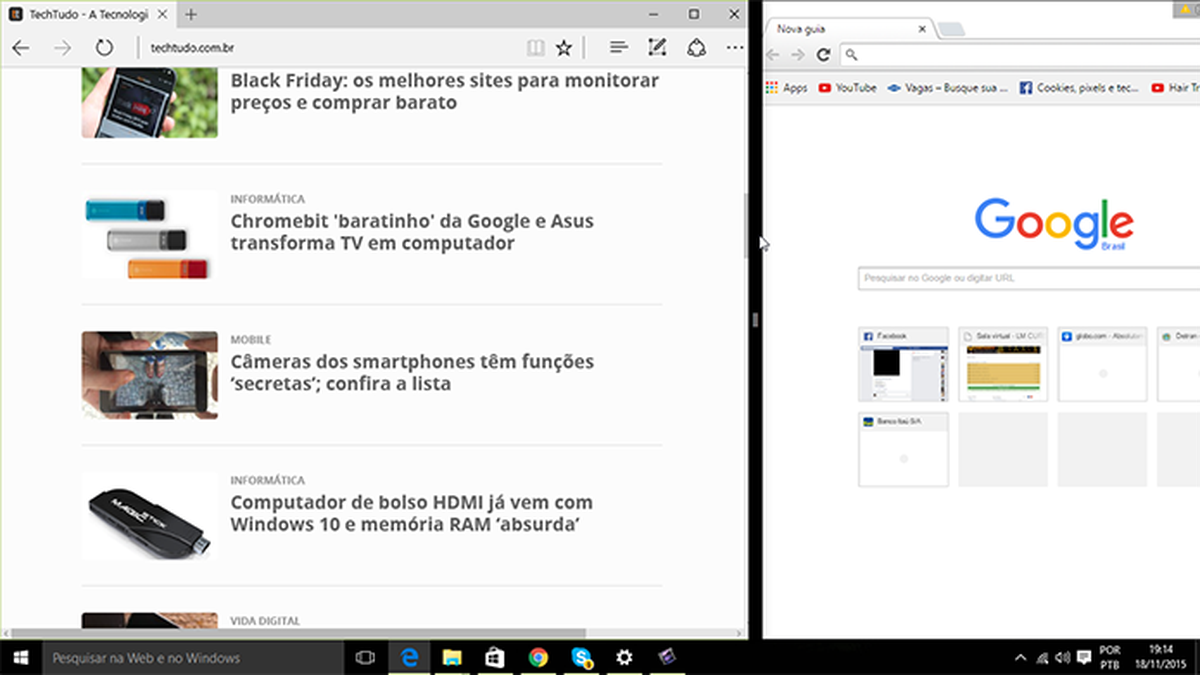Go back in the Edge browser
Image resolution: width=1200 pixels, height=675 pixels.
pos(21,48)
